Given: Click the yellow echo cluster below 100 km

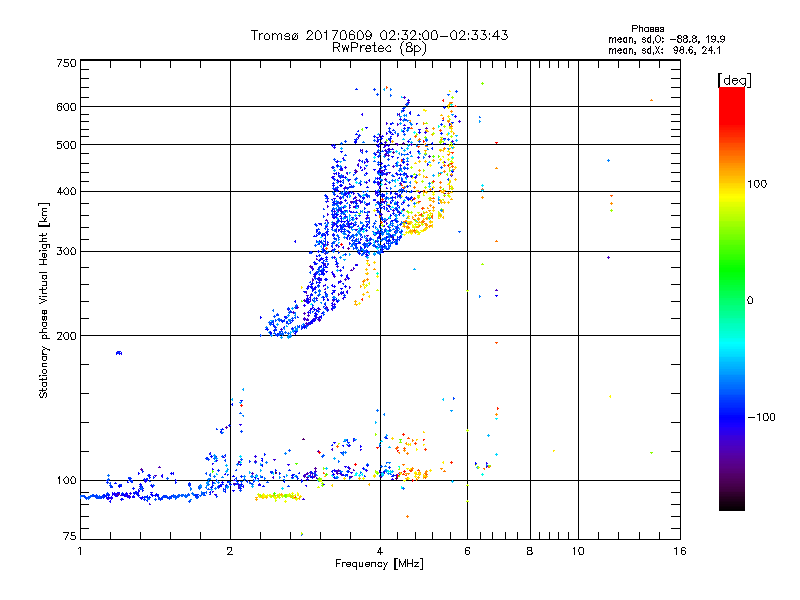Looking at the screenshot, I should click(279, 496).
